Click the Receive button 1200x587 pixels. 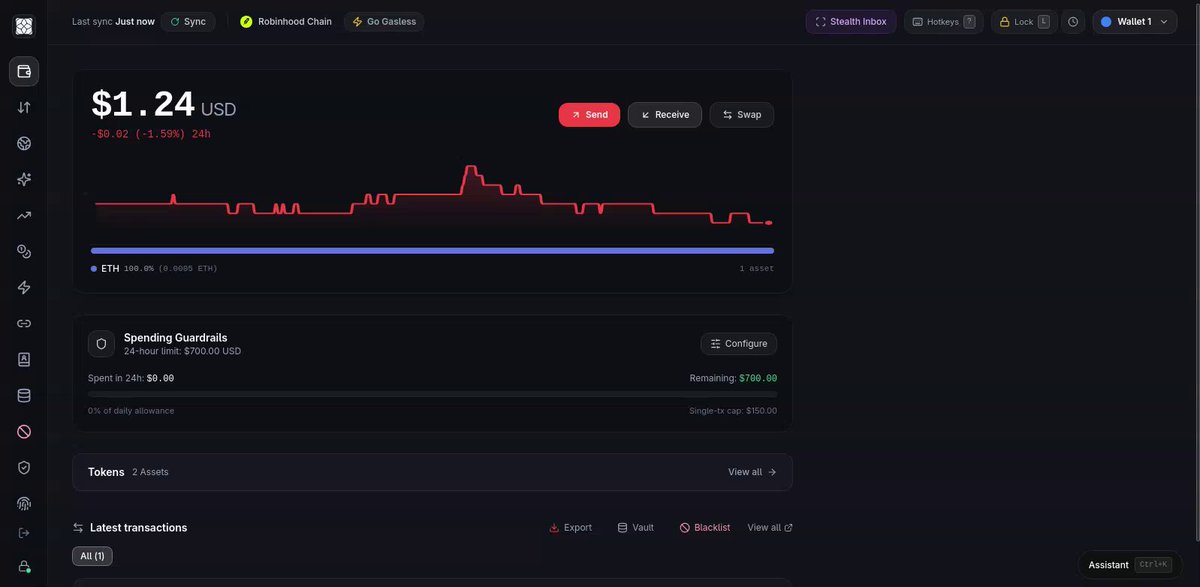665,115
